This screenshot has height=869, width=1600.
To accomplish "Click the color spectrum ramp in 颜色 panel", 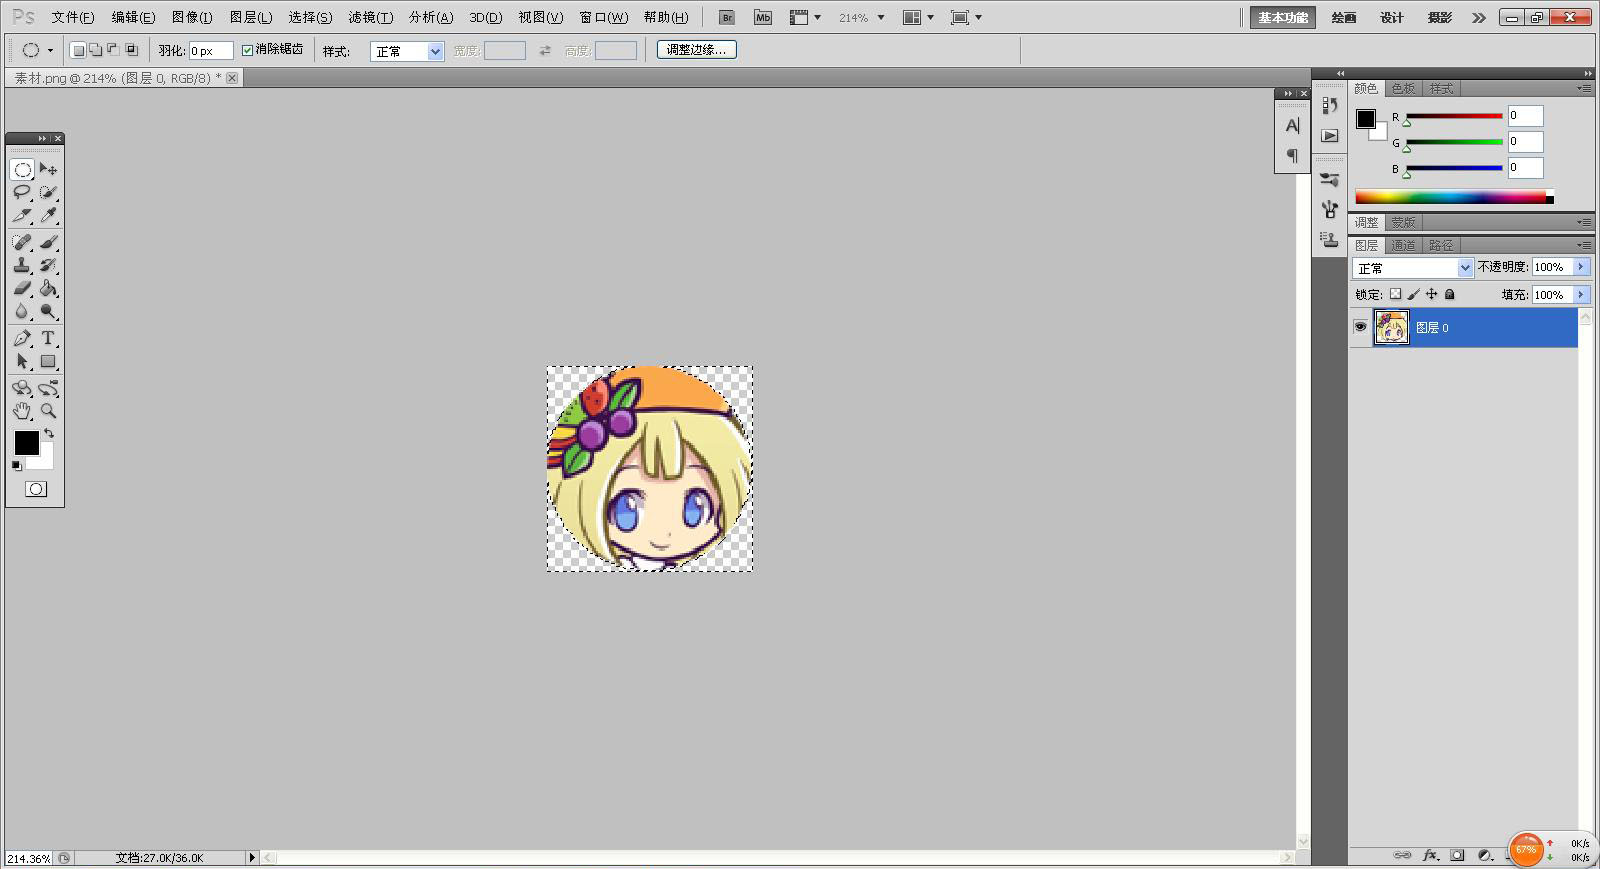I will [x=1451, y=197].
